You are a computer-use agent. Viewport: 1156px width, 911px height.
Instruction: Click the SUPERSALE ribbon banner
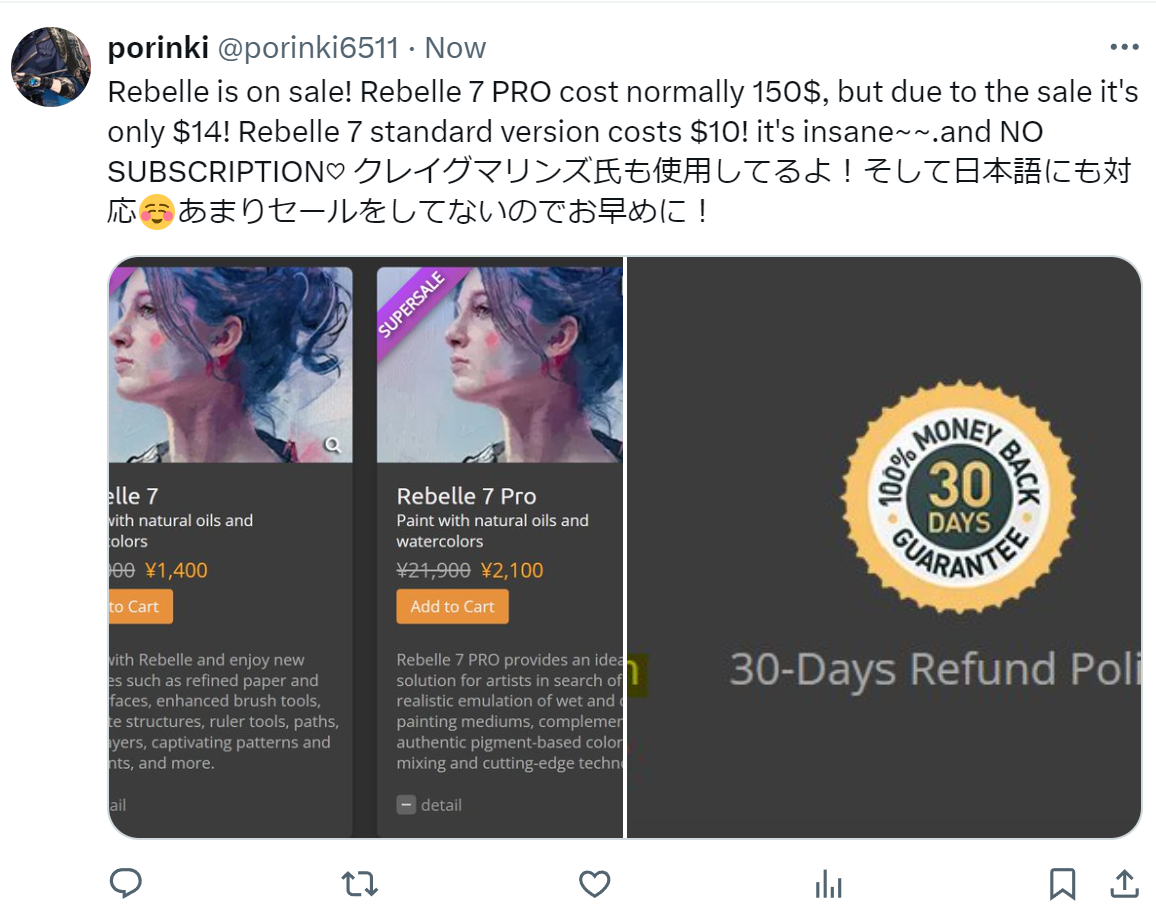[x=411, y=304]
